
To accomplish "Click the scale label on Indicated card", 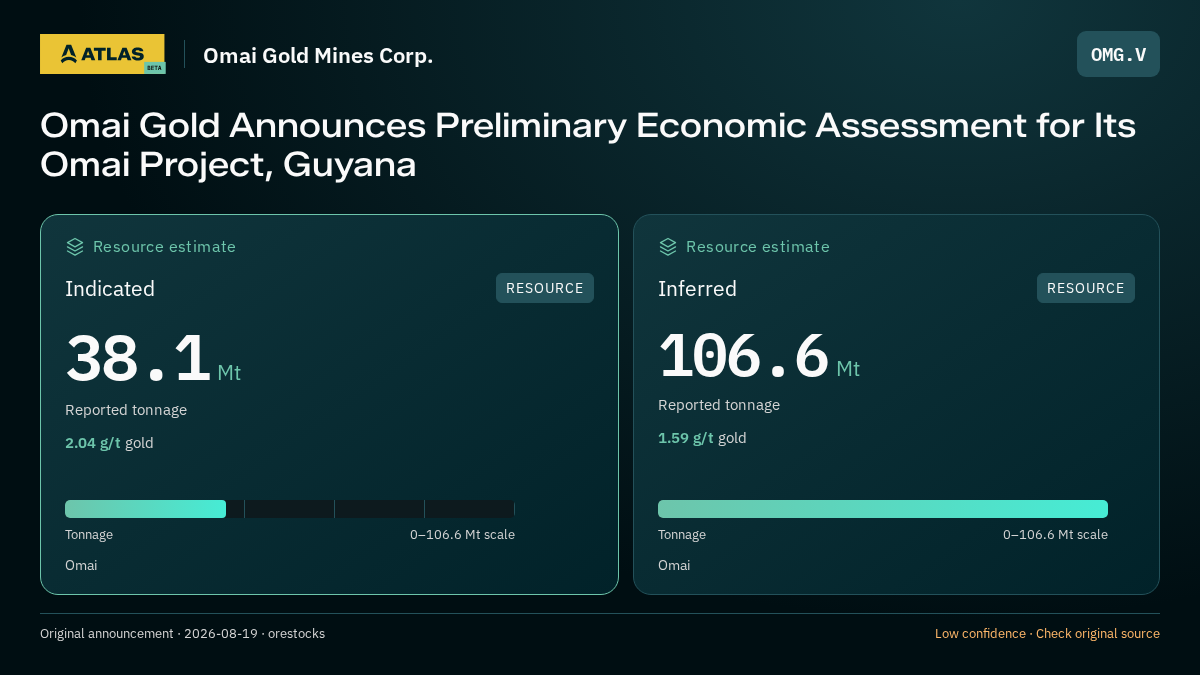I will [x=462, y=535].
